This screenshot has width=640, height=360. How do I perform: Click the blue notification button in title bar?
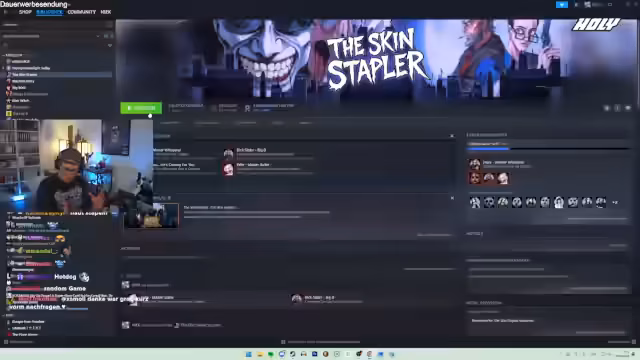(562, 4)
